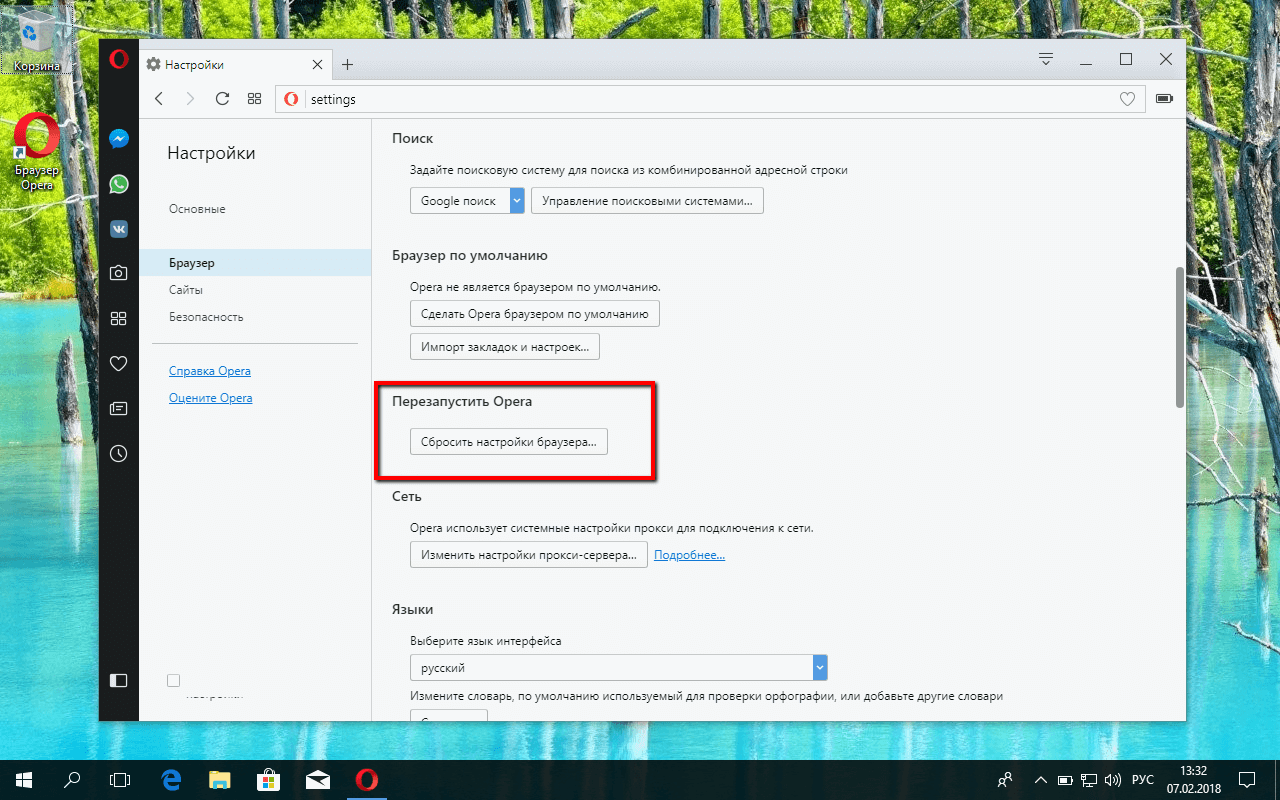Image resolution: width=1280 pixels, height=800 pixels.
Task: Close the Настройки tab
Action: click(317, 65)
